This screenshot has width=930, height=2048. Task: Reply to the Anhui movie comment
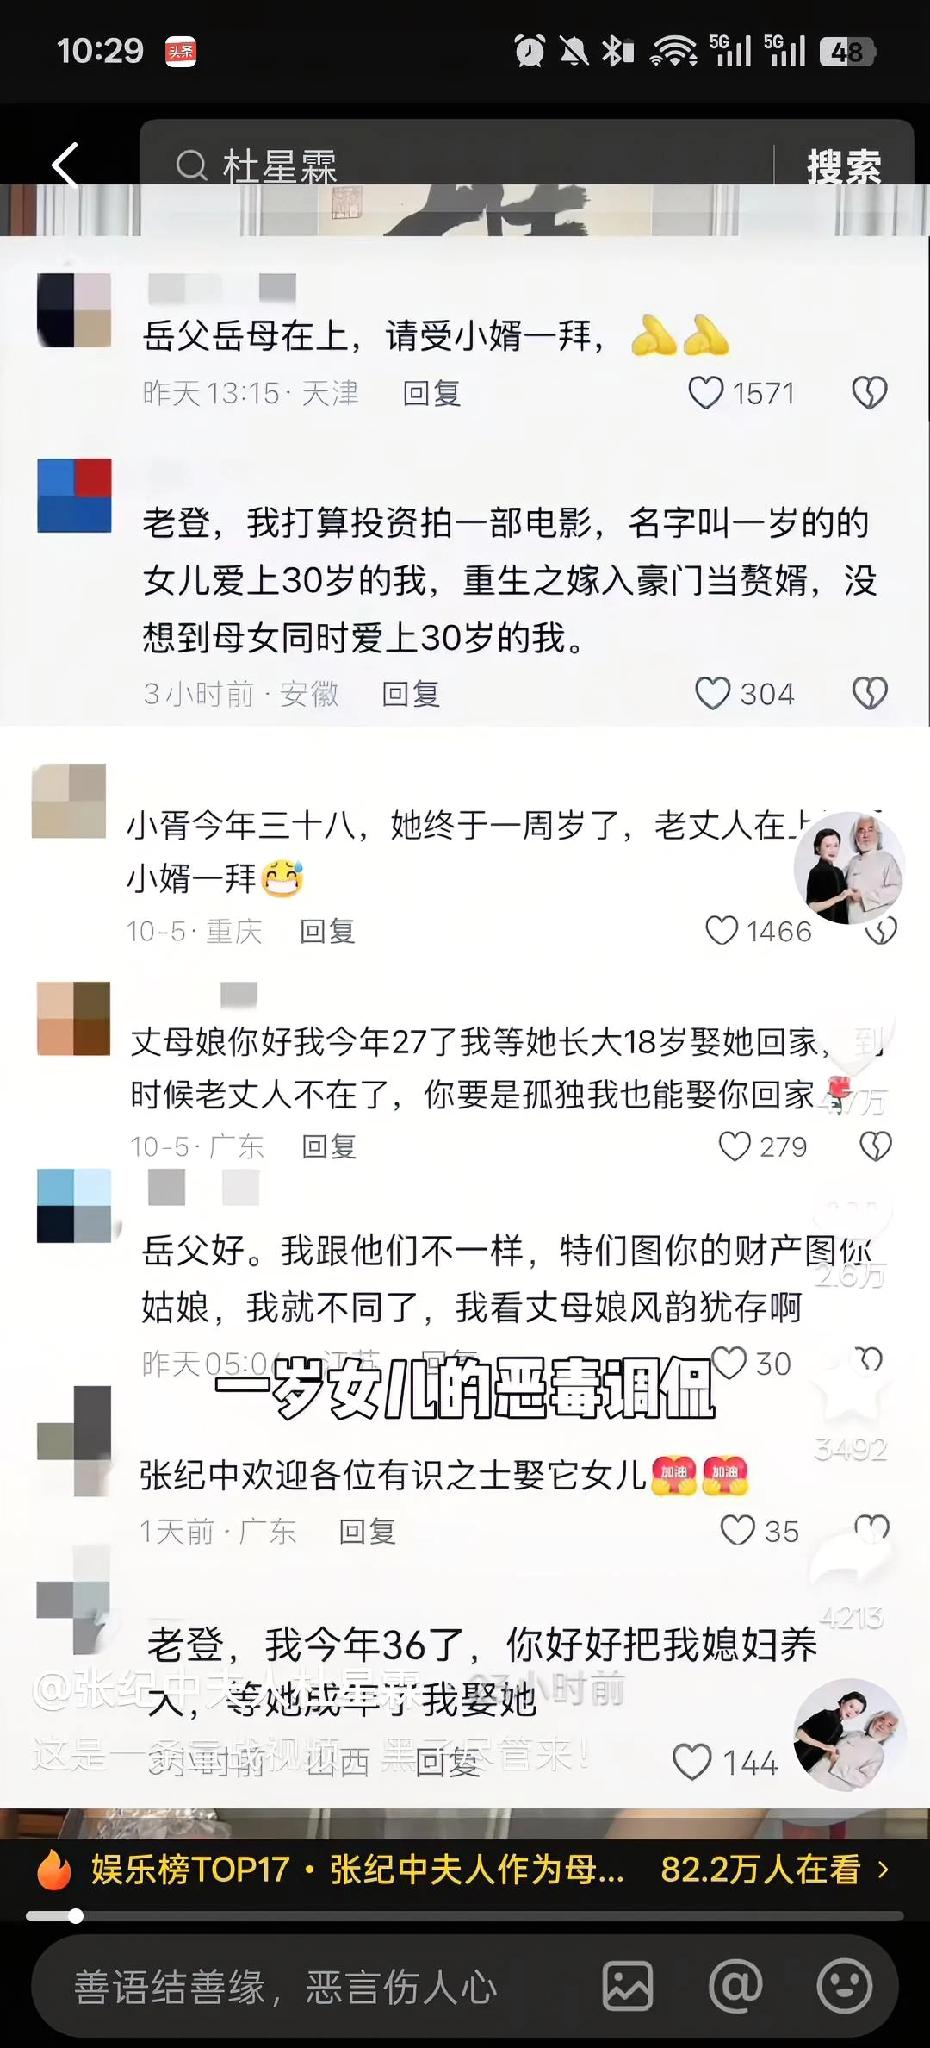[411, 693]
